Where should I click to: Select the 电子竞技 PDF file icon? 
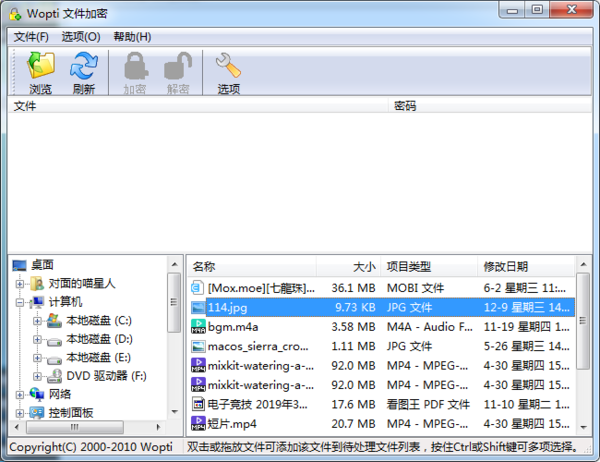[198, 404]
